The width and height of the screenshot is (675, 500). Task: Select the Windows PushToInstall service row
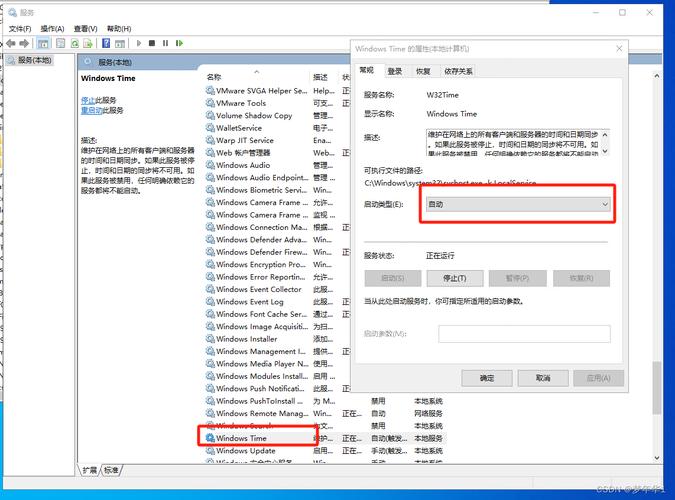click(325, 401)
